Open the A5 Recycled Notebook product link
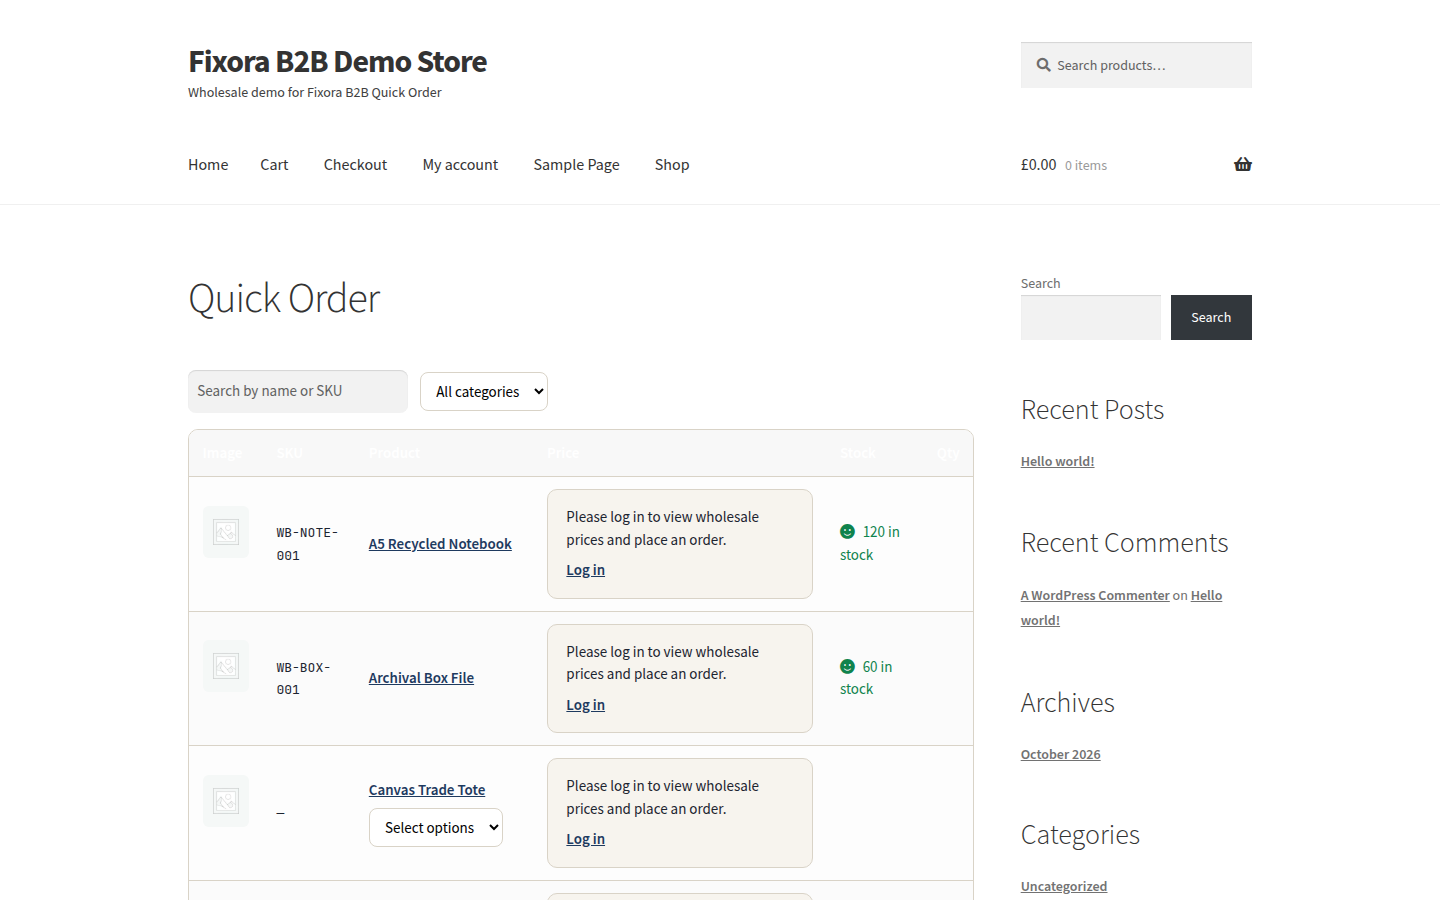The image size is (1440, 900). (x=440, y=544)
